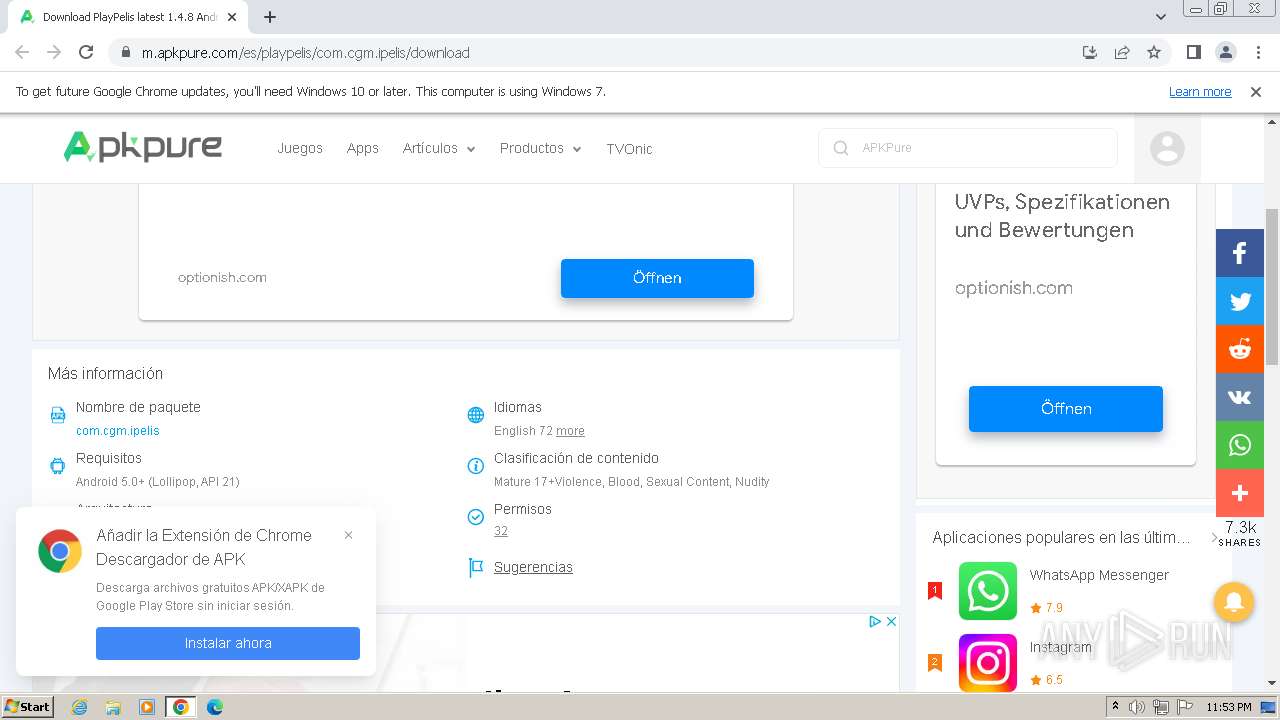This screenshot has width=1280, height=720.
Task: Click the more languages link
Action: [570, 431]
